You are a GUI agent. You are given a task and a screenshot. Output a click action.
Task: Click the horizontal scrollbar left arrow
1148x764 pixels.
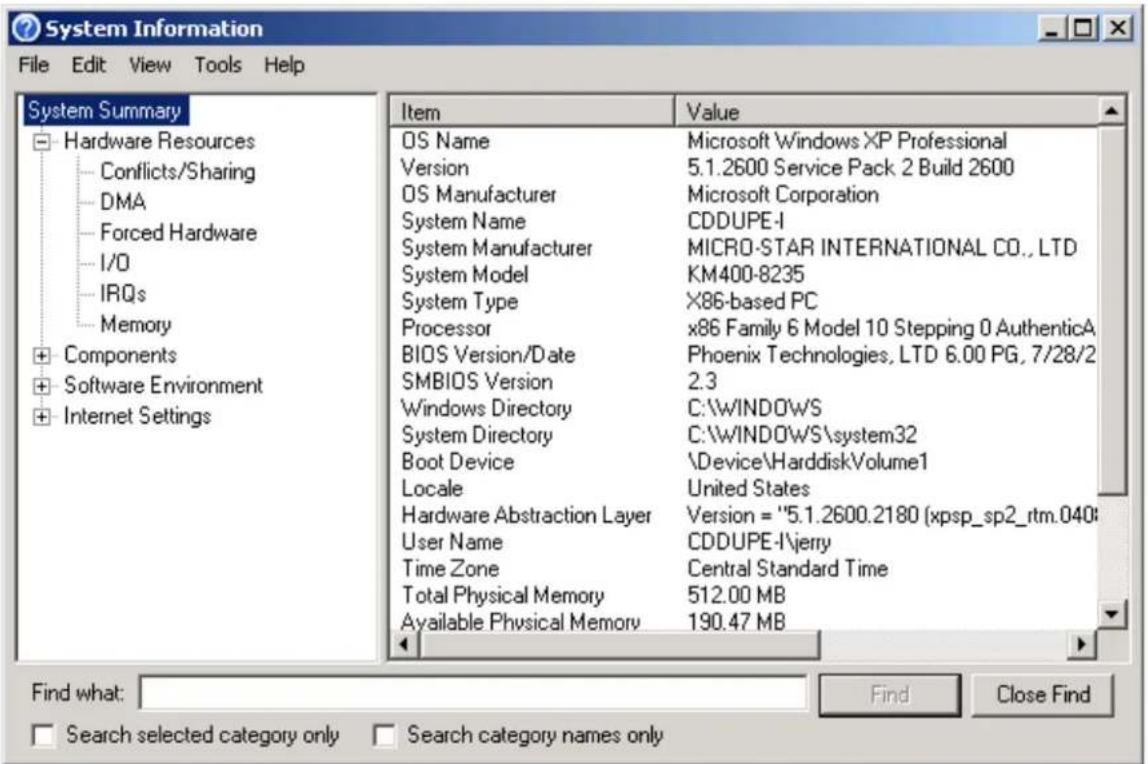[404, 645]
